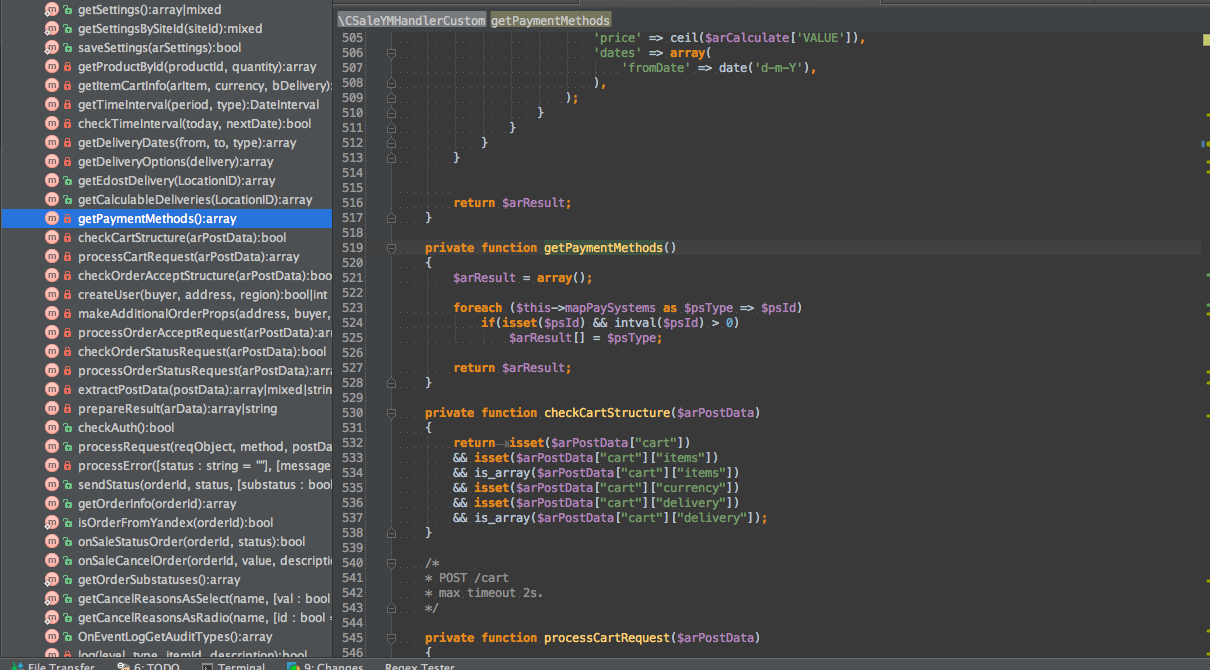The width and height of the screenshot is (1210, 670).
Task: Click the red lock icon next to getPaymentMethods
Action: [x=68, y=219]
